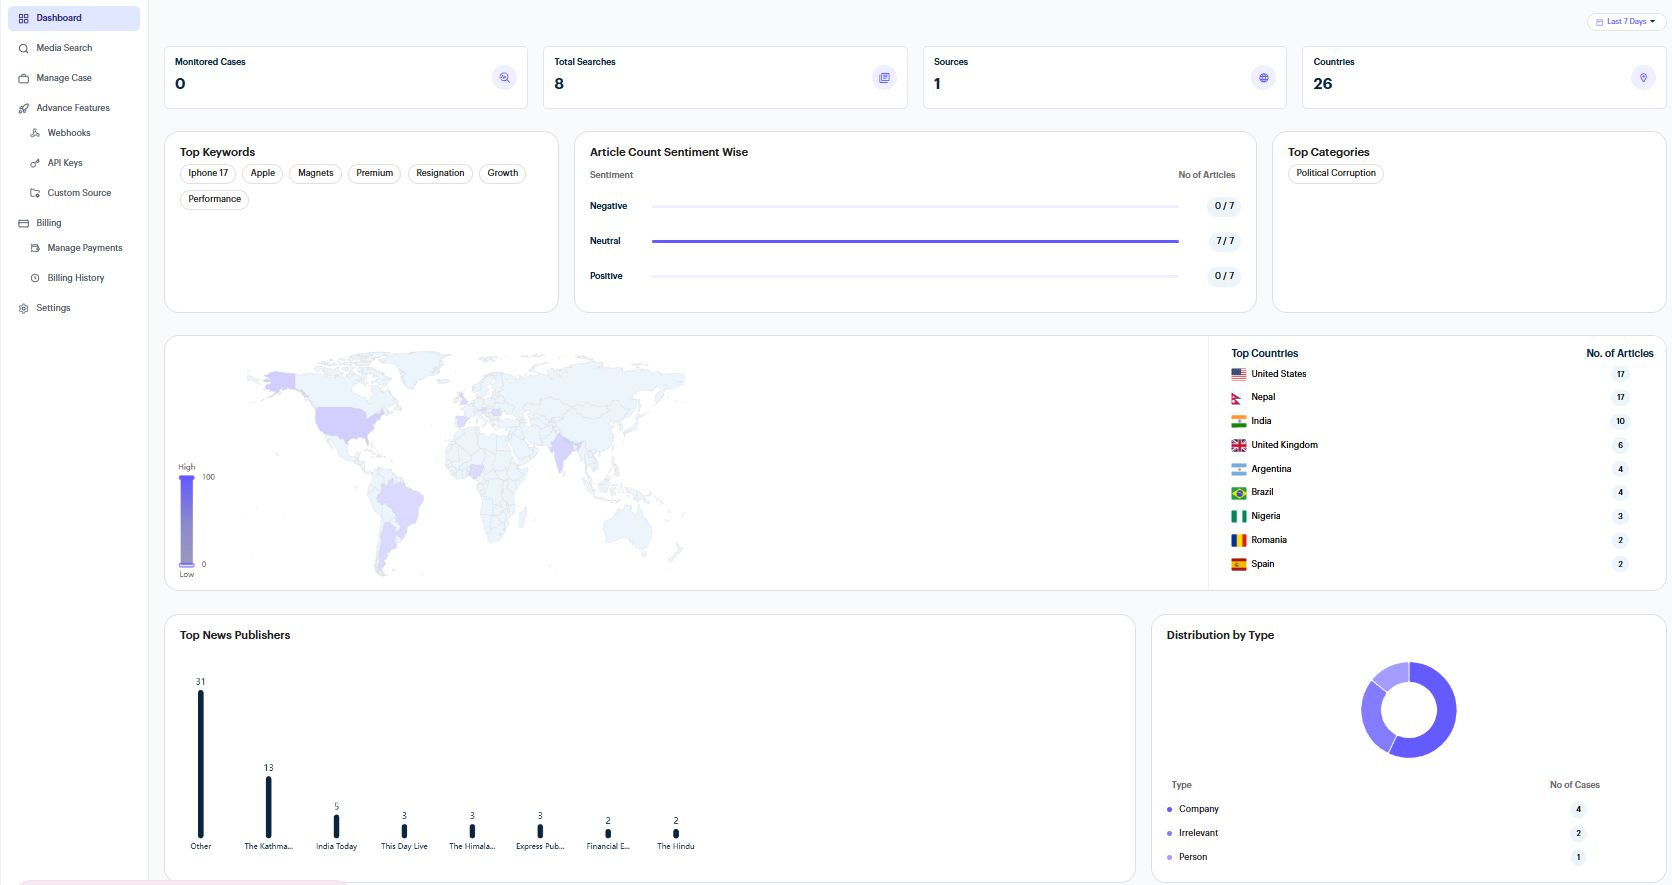Open Billing History link
The image size is (1672, 885).
tap(75, 278)
